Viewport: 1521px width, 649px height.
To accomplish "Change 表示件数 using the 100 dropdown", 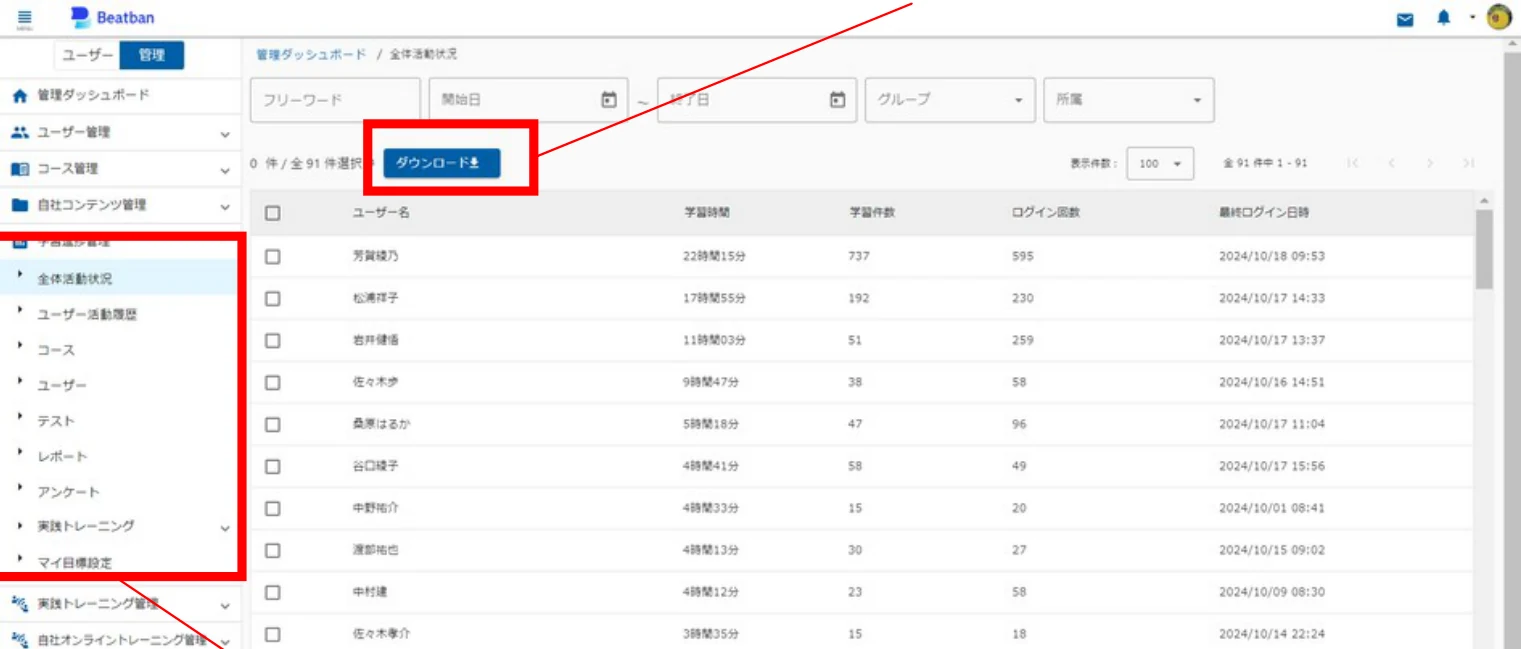I will 1160,164.
